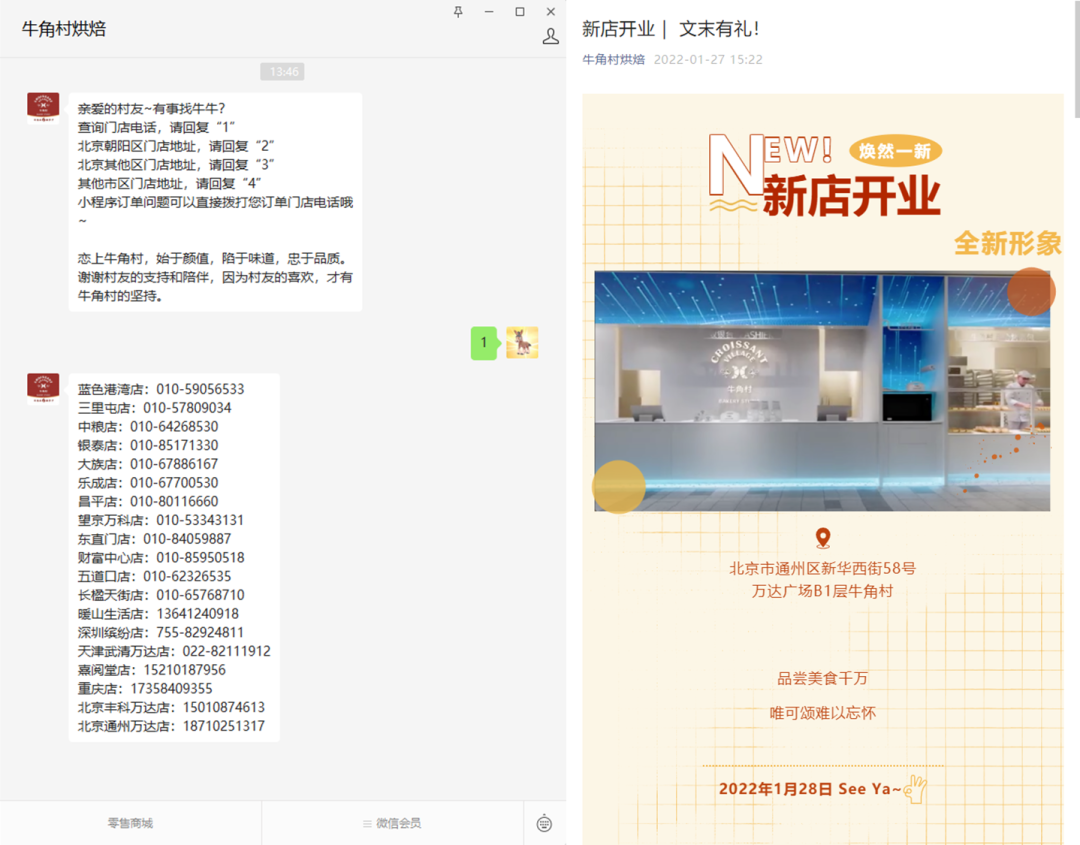Close the chat window
The width and height of the screenshot is (1080, 845).
point(551,12)
